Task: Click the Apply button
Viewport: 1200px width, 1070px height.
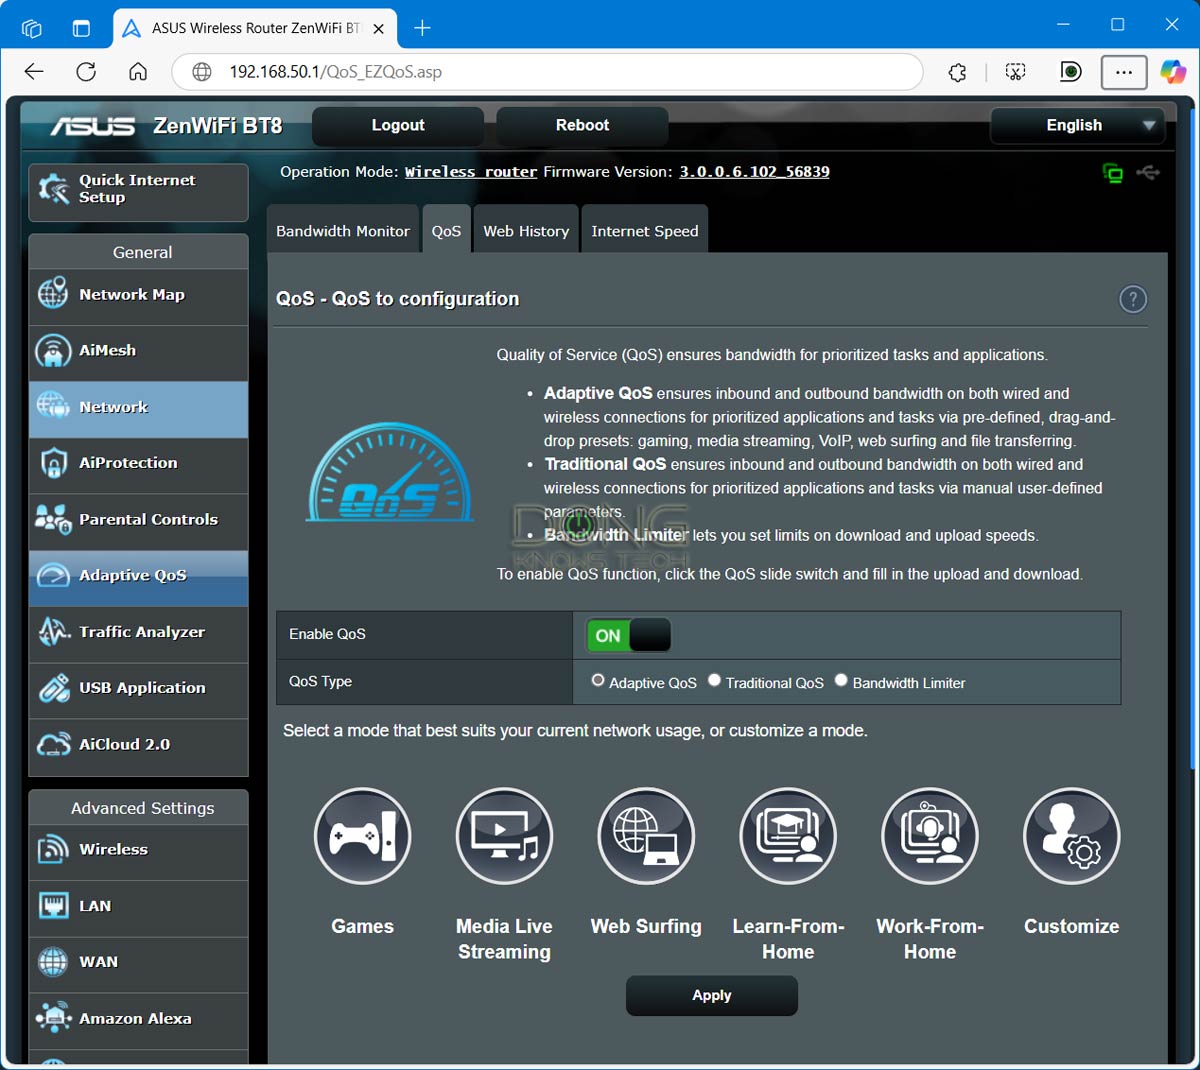Action: 712,996
